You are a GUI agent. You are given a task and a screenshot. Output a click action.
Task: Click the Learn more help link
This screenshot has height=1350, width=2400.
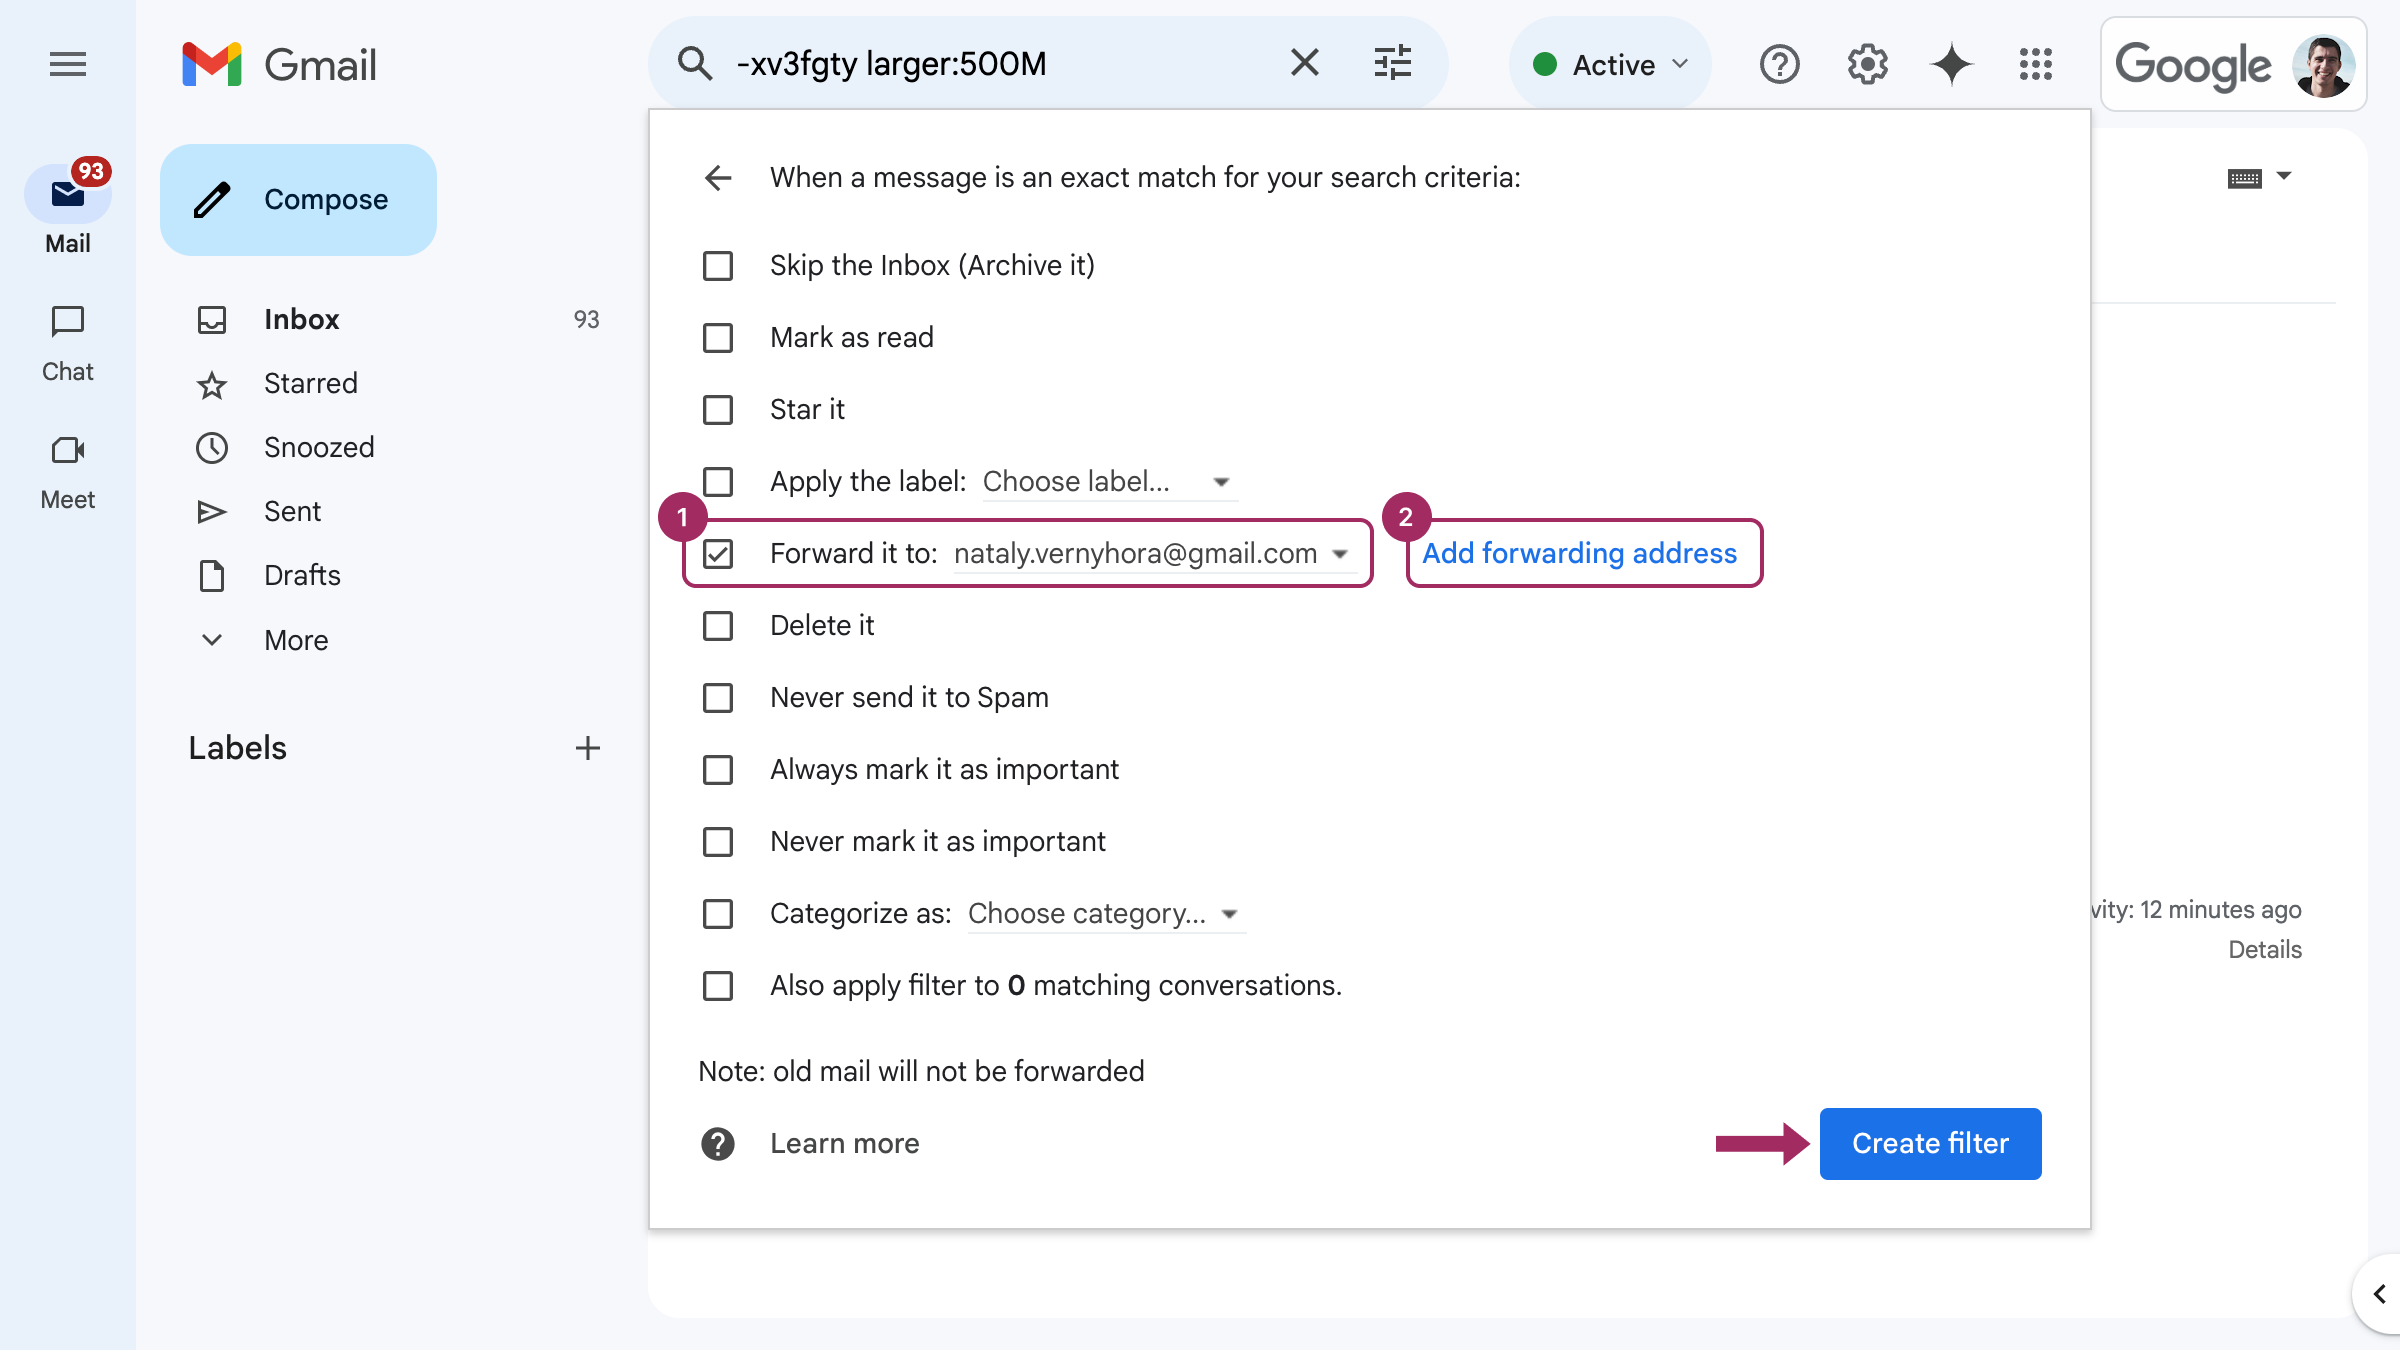tap(844, 1142)
